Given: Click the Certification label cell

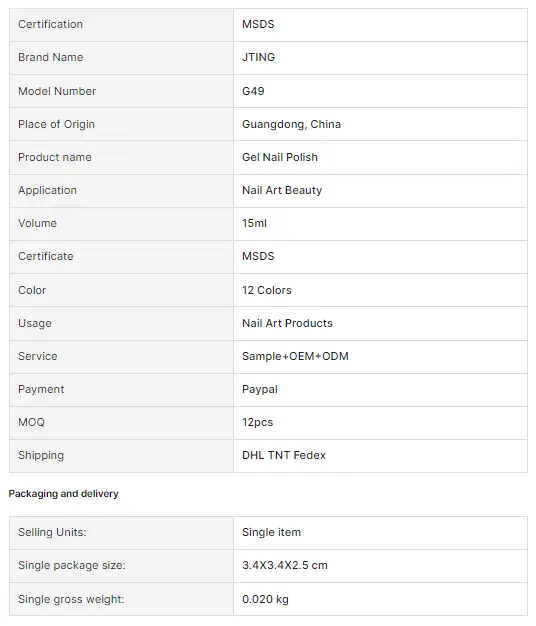Looking at the screenshot, I should point(121,25).
